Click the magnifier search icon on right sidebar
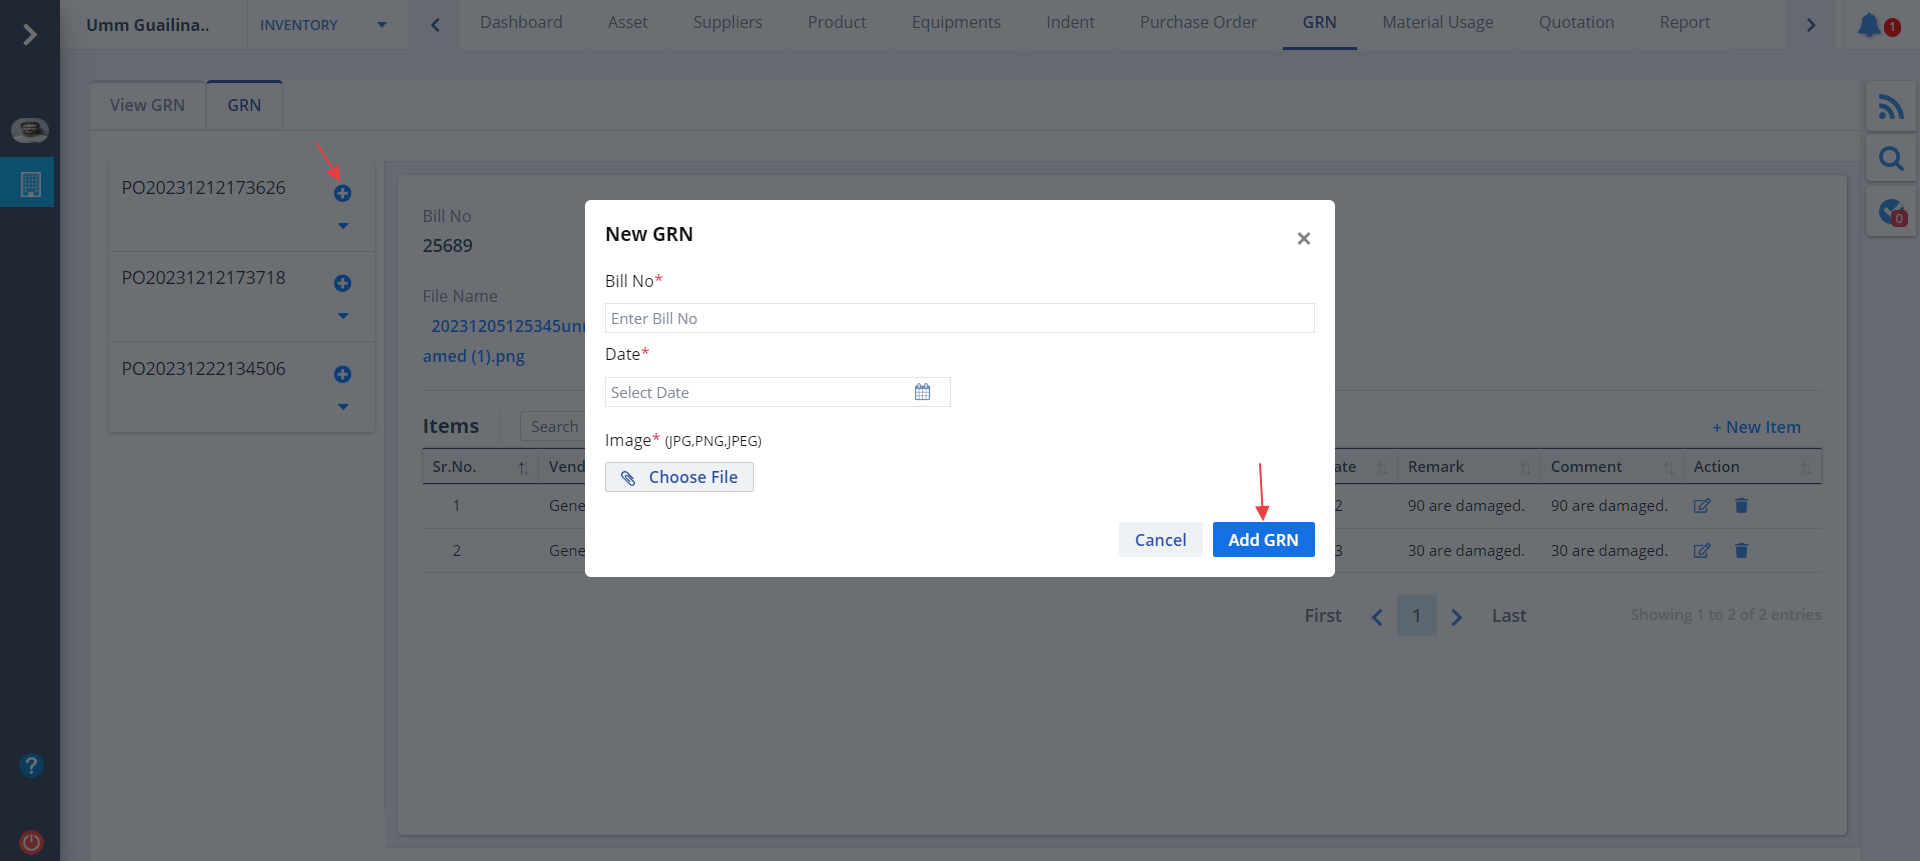Image resolution: width=1920 pixels, height=861 pixels. pyautogui.click(x=1890, y=159)
